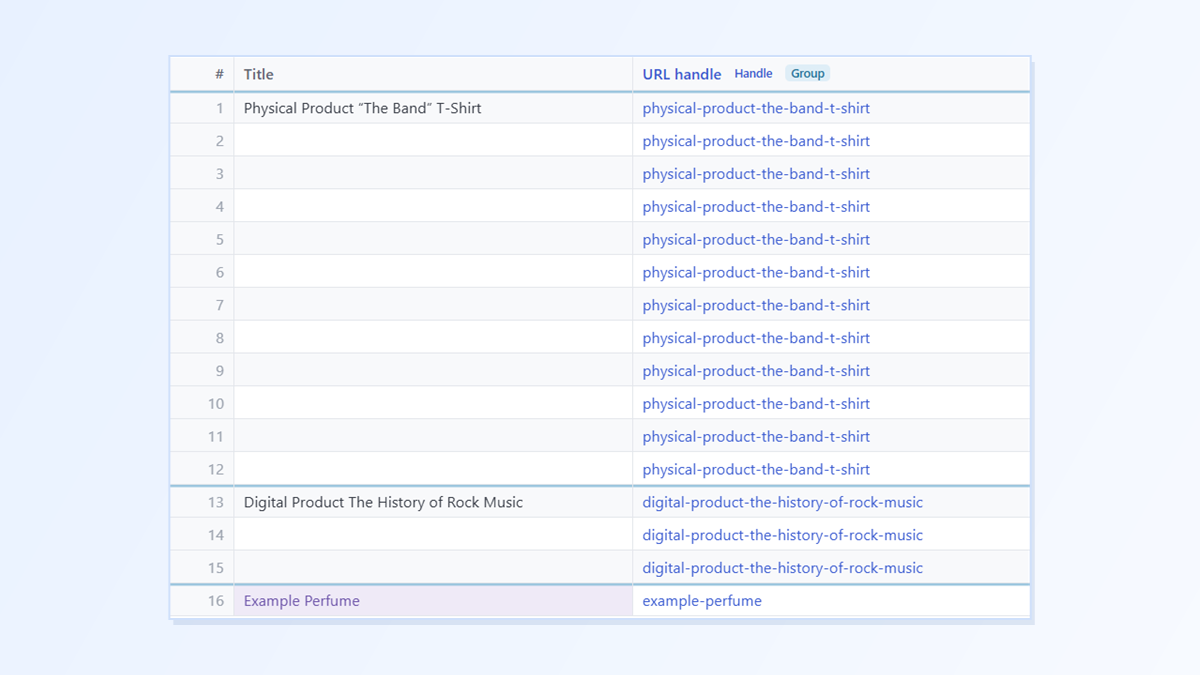Screen dimensions: 1200x675
Task: Click the Title column header
Action: pyautogui.click(x=433, y=74)
